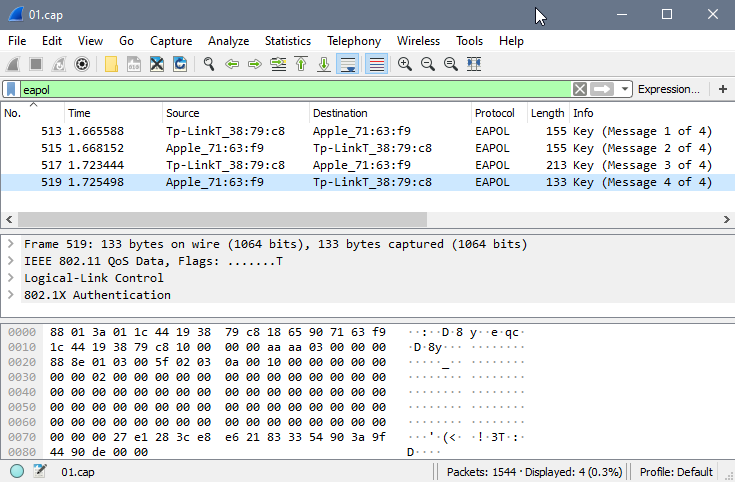
Task: Clear the display filter with X button
Action: (580, 89)
